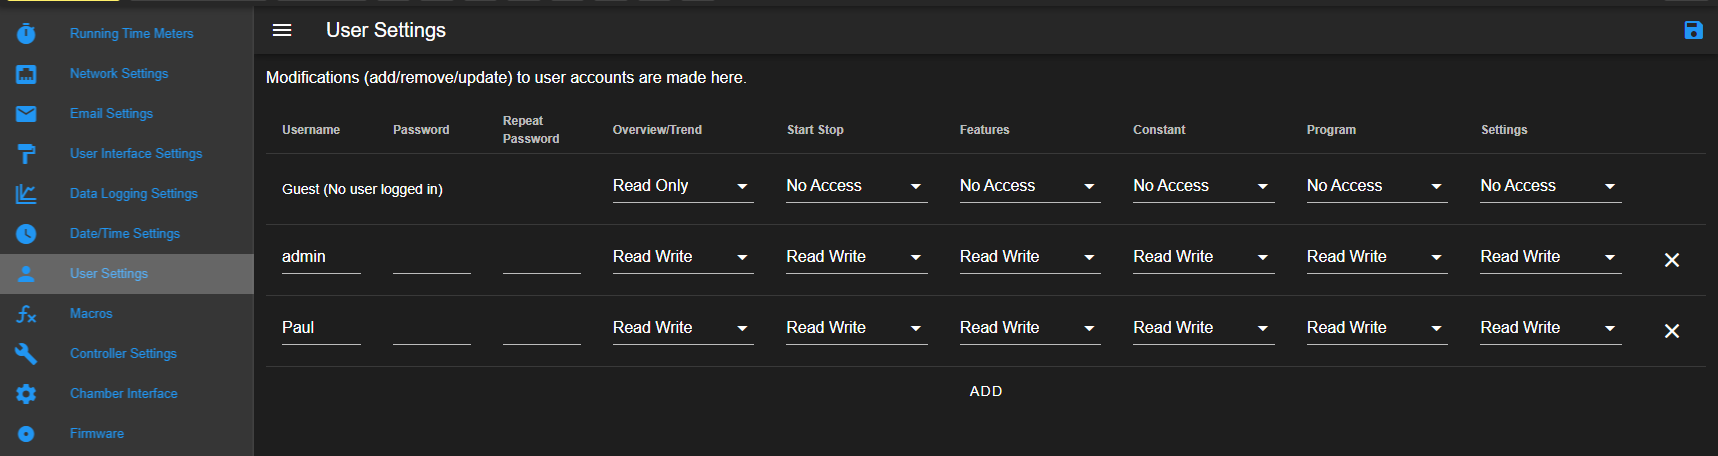Open admin Program dropdown

click(x=1377, y=257)
